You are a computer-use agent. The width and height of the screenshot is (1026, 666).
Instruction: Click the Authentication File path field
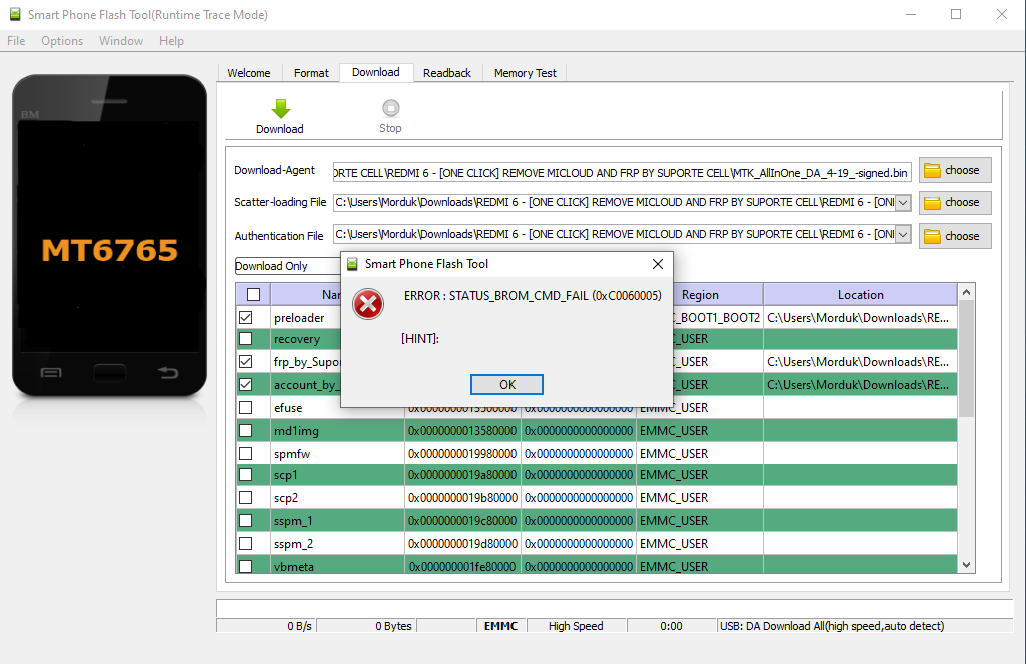(614, 234)
